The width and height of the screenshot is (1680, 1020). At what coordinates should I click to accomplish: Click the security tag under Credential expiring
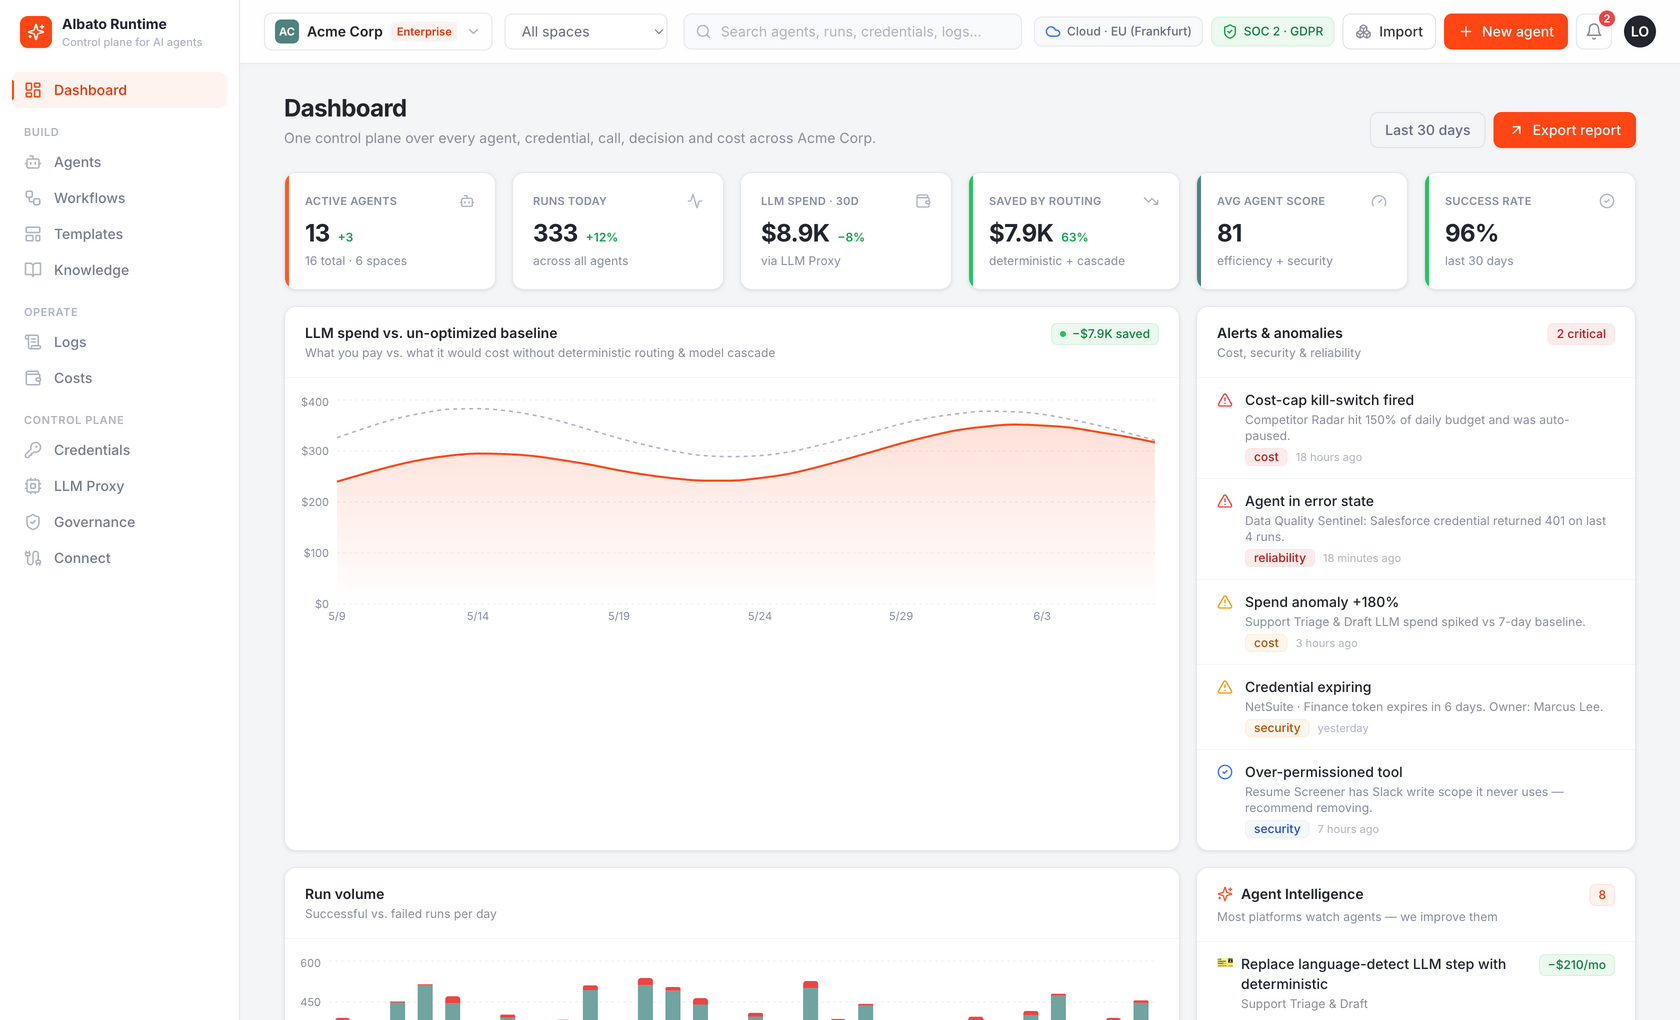pyautogui.click(x=1277, y=728)
